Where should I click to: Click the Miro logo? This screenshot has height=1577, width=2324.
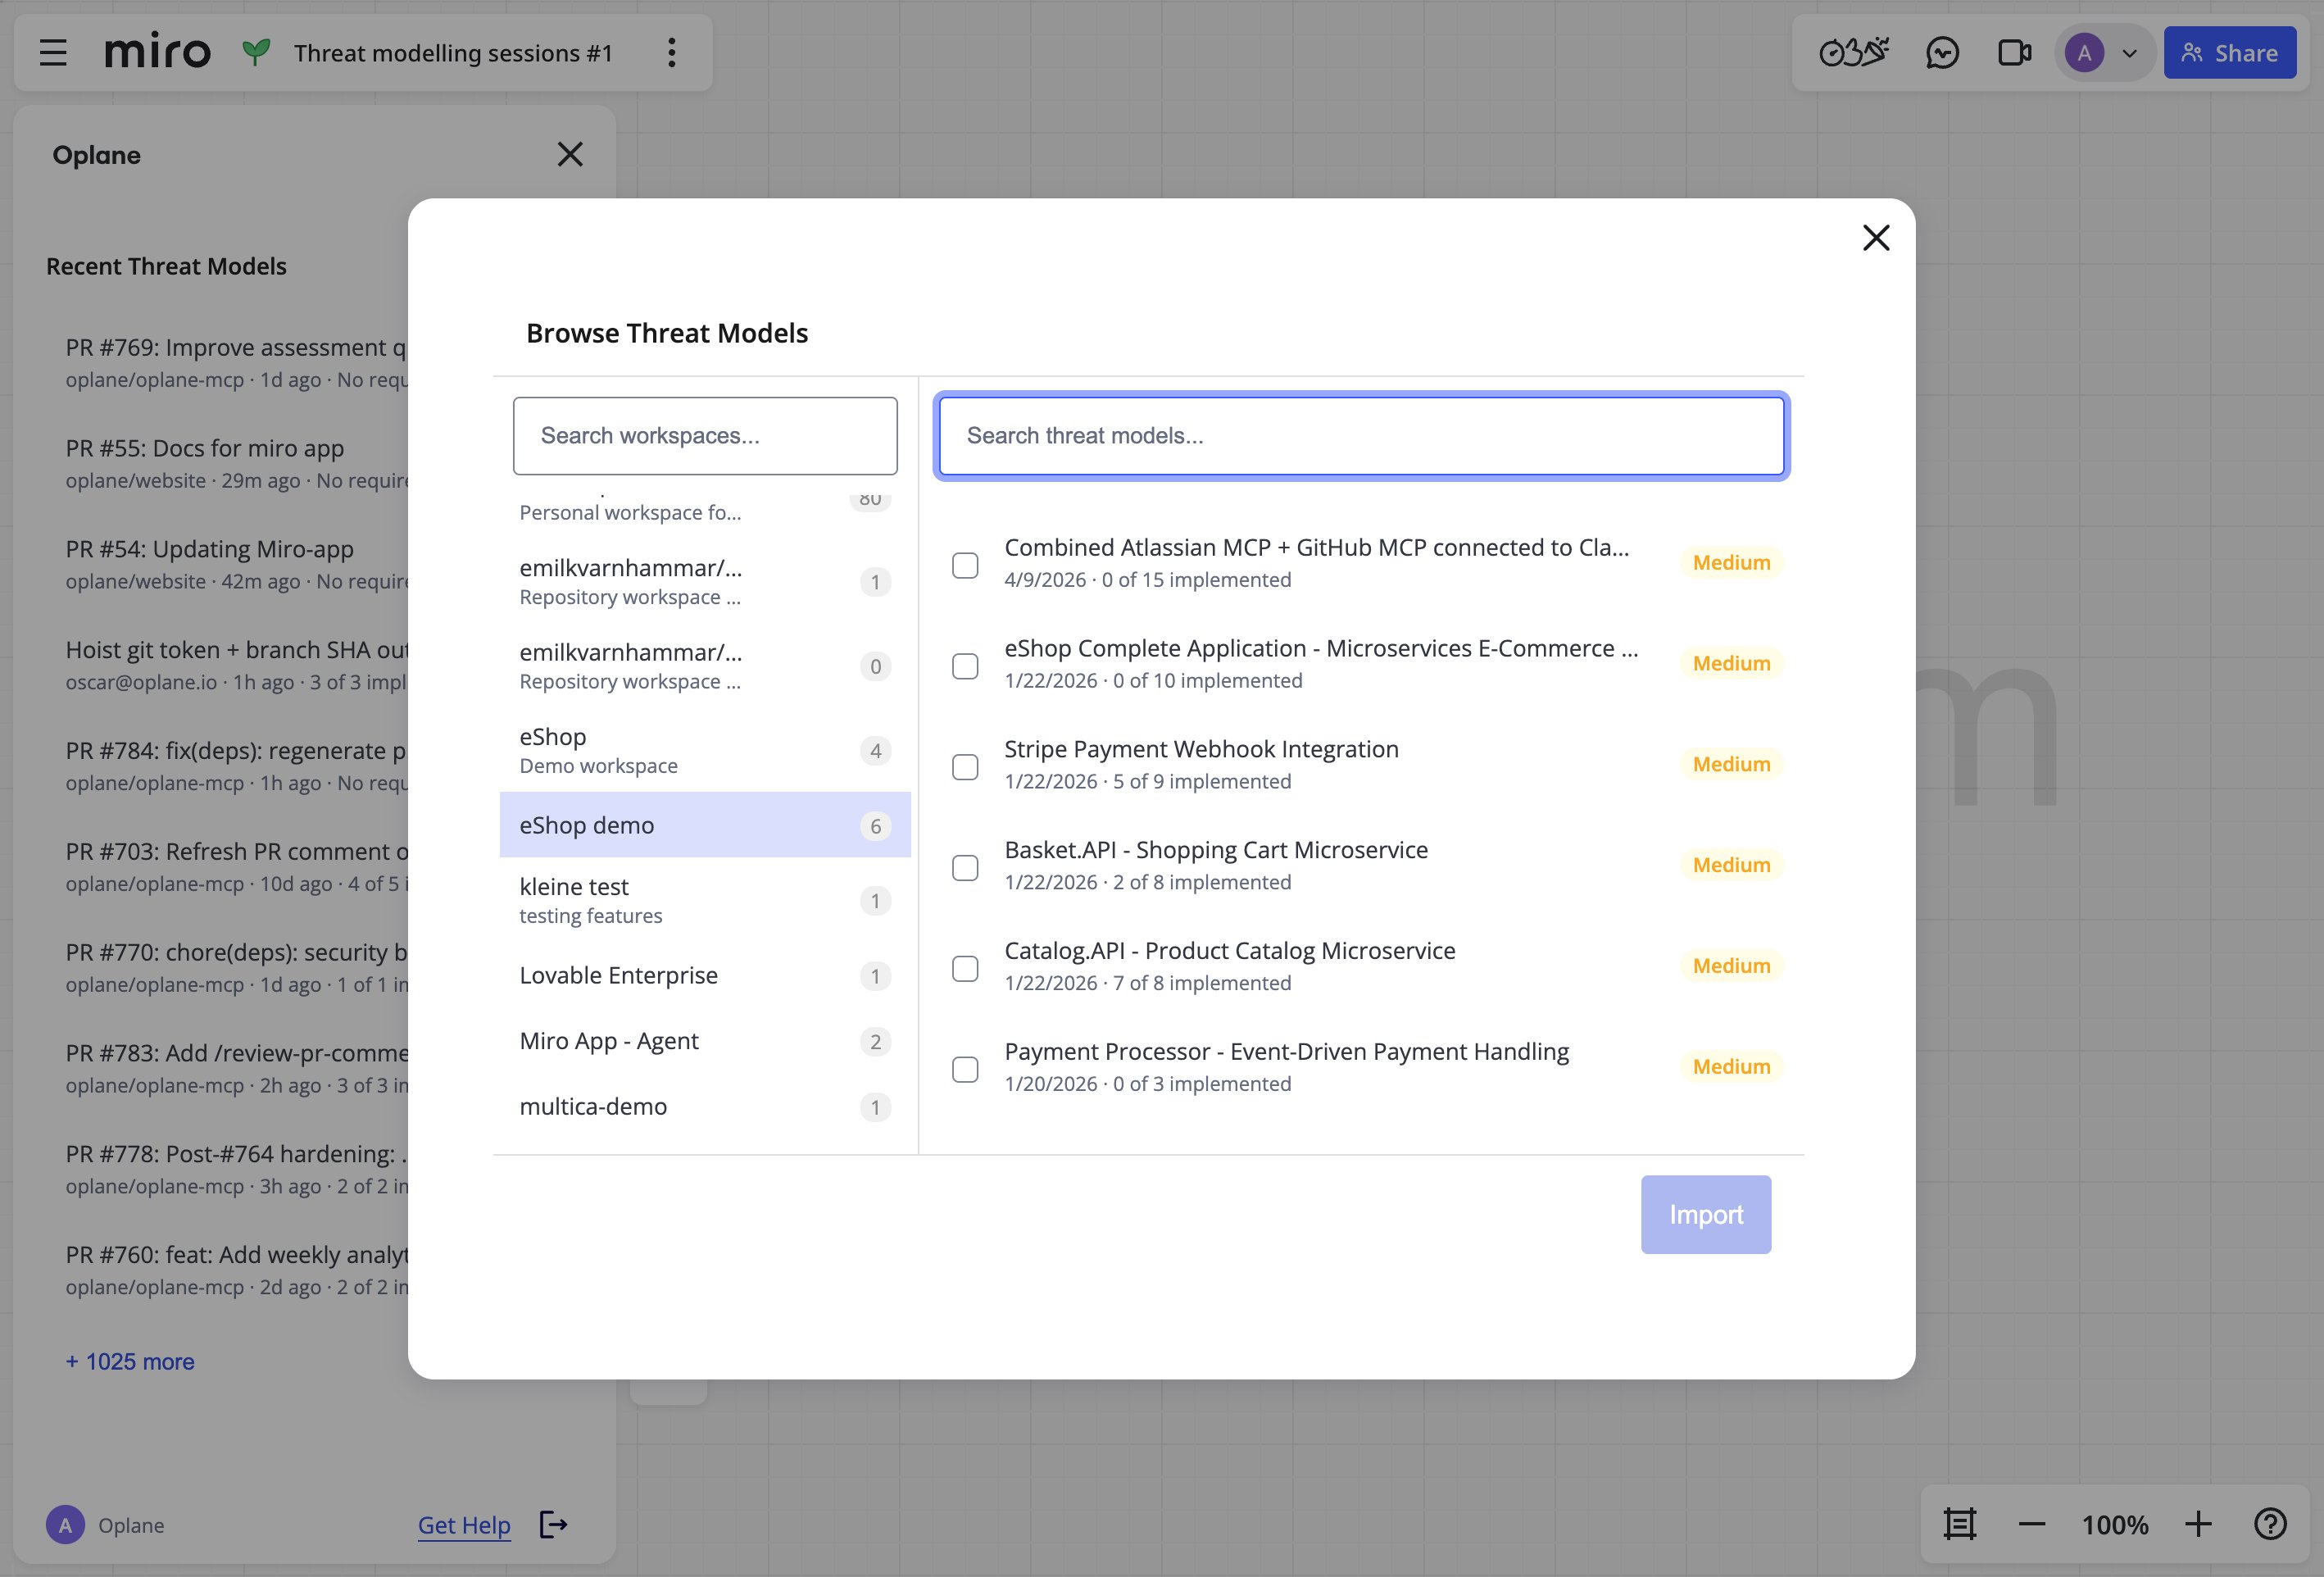[x=158, y=52]
